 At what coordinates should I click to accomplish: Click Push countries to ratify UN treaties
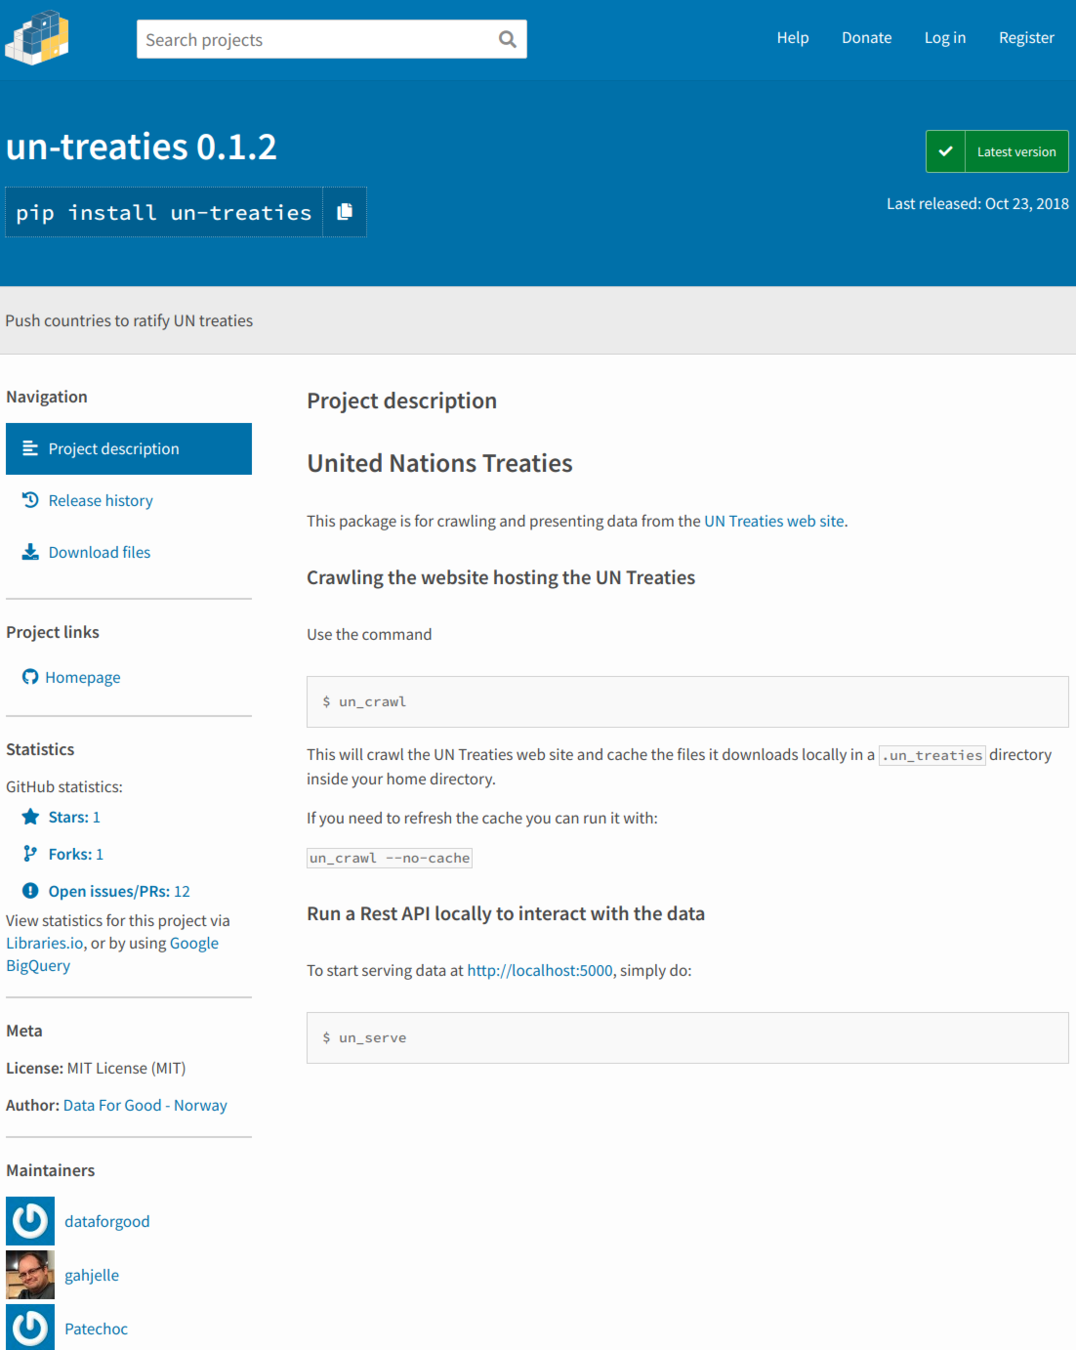click(x=129, y=321)
